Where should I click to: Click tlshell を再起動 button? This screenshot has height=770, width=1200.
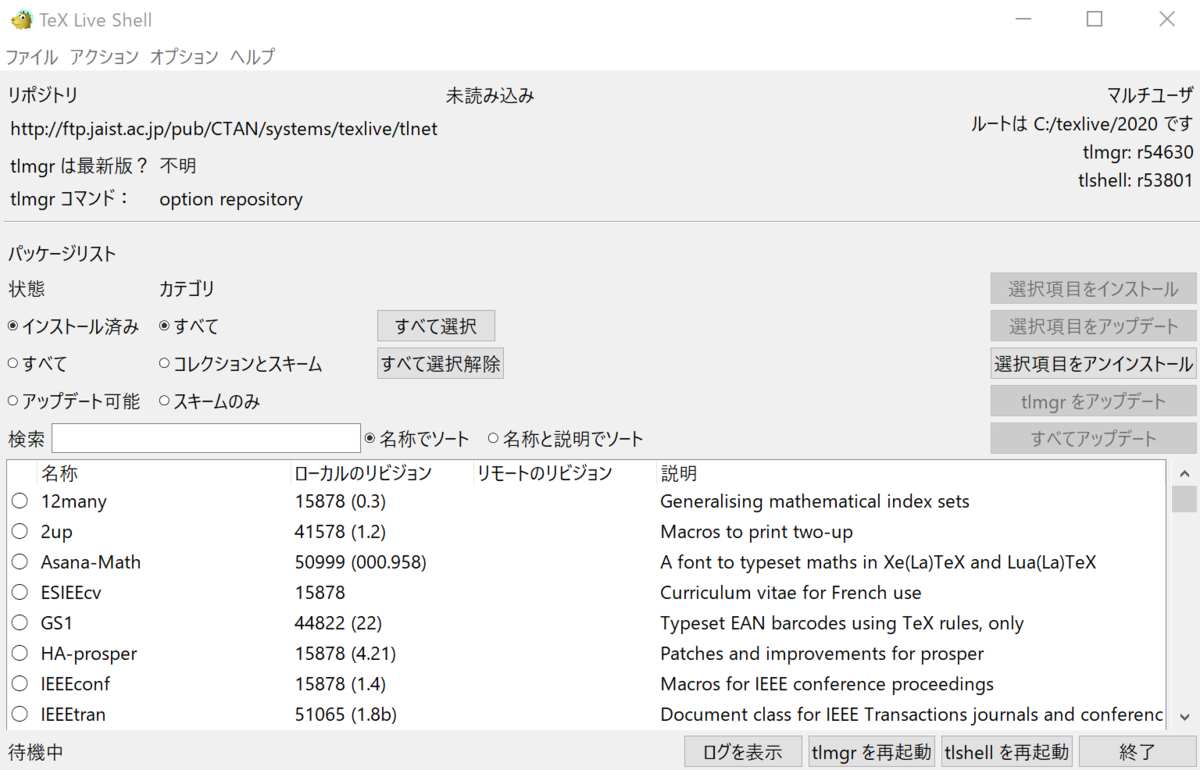click(1007, 751)
